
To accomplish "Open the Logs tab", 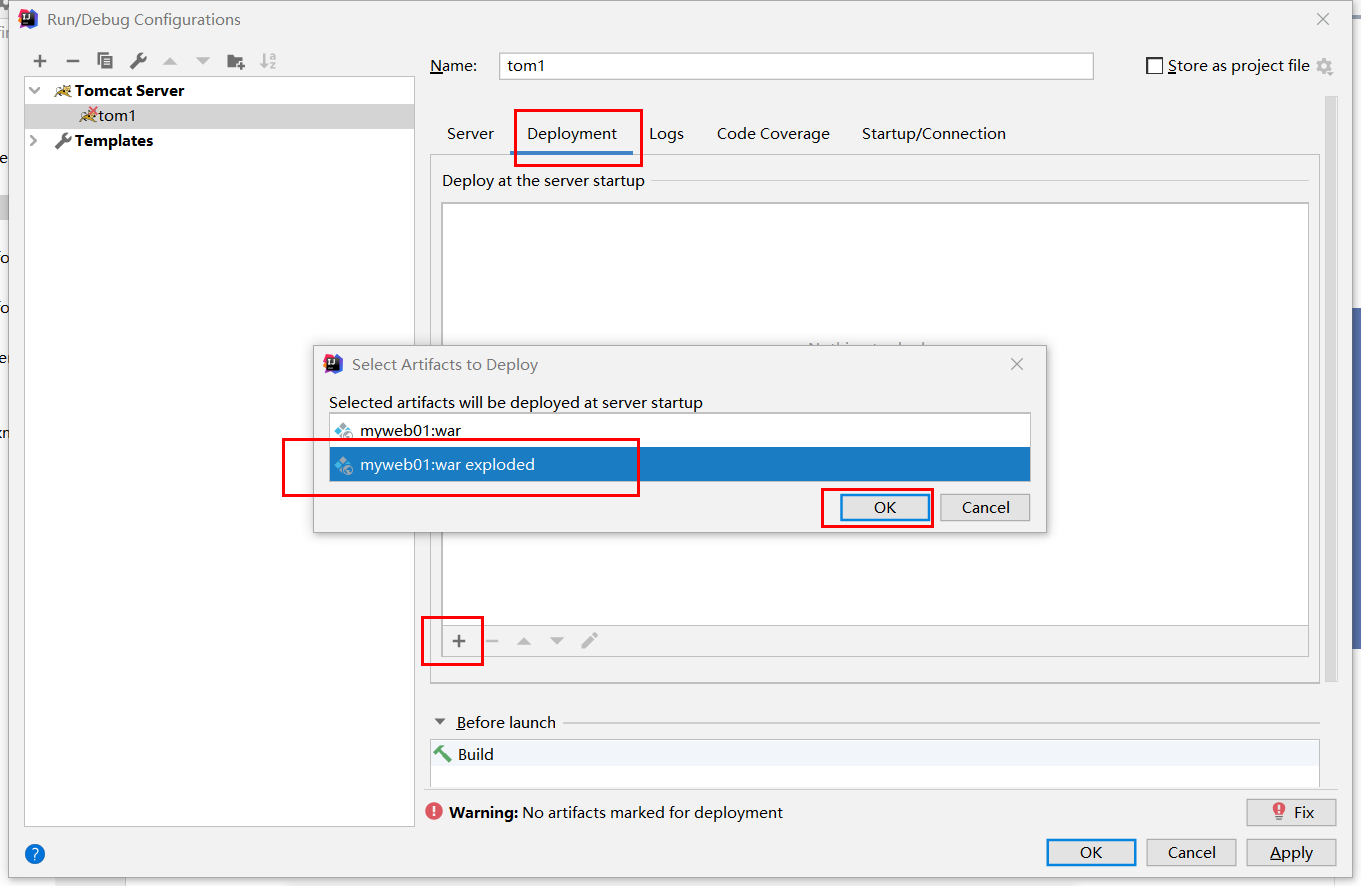I will [x=666, y=134].
